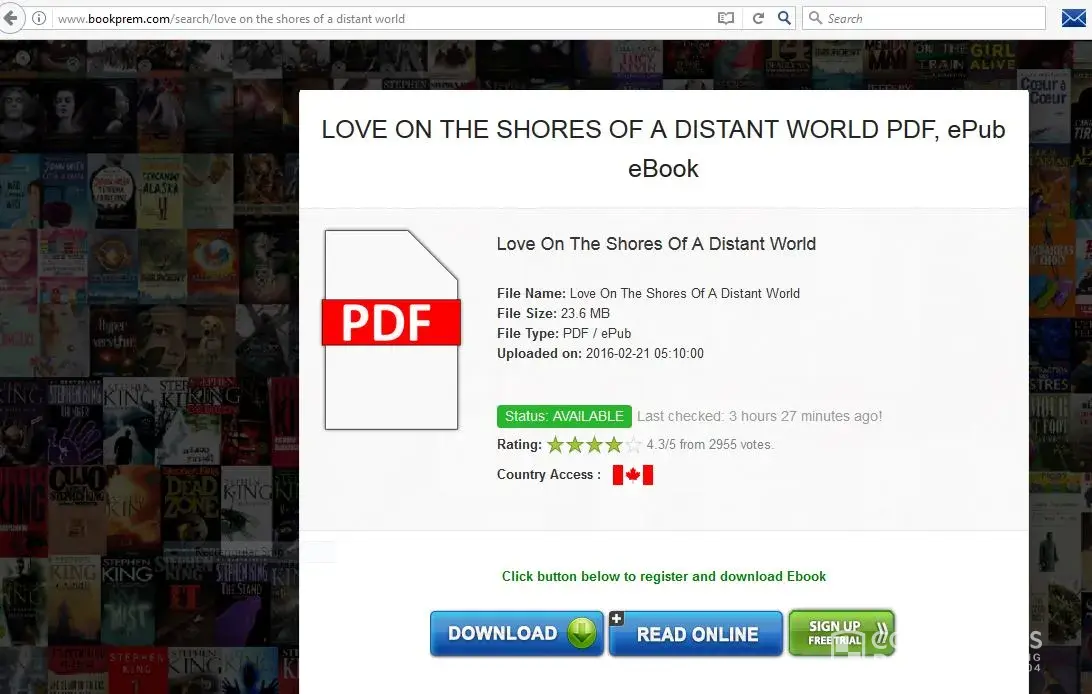The image size is (1092, 694).
Task: Click the Canada flag icon
Action: pos(632,475)
